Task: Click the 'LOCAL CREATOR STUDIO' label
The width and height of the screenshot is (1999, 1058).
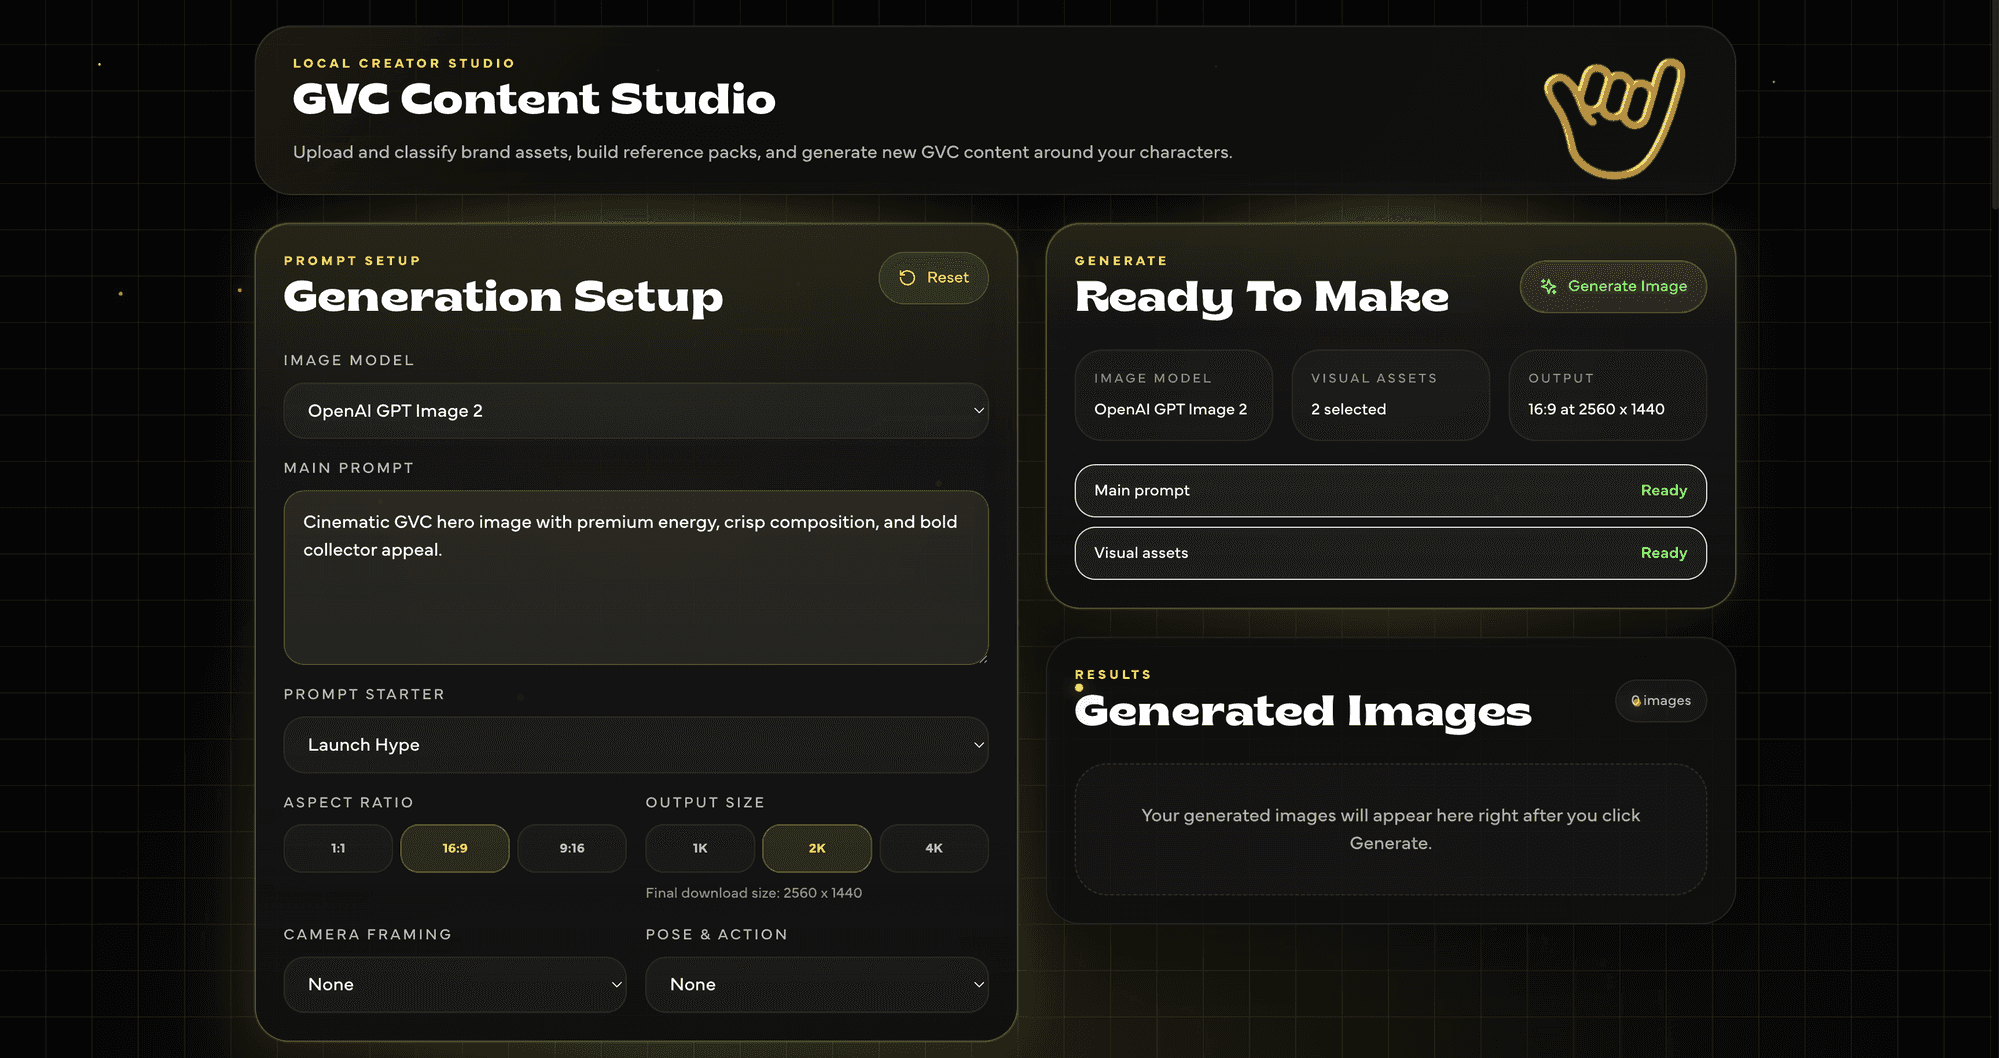Action: [x=404, y=63]
